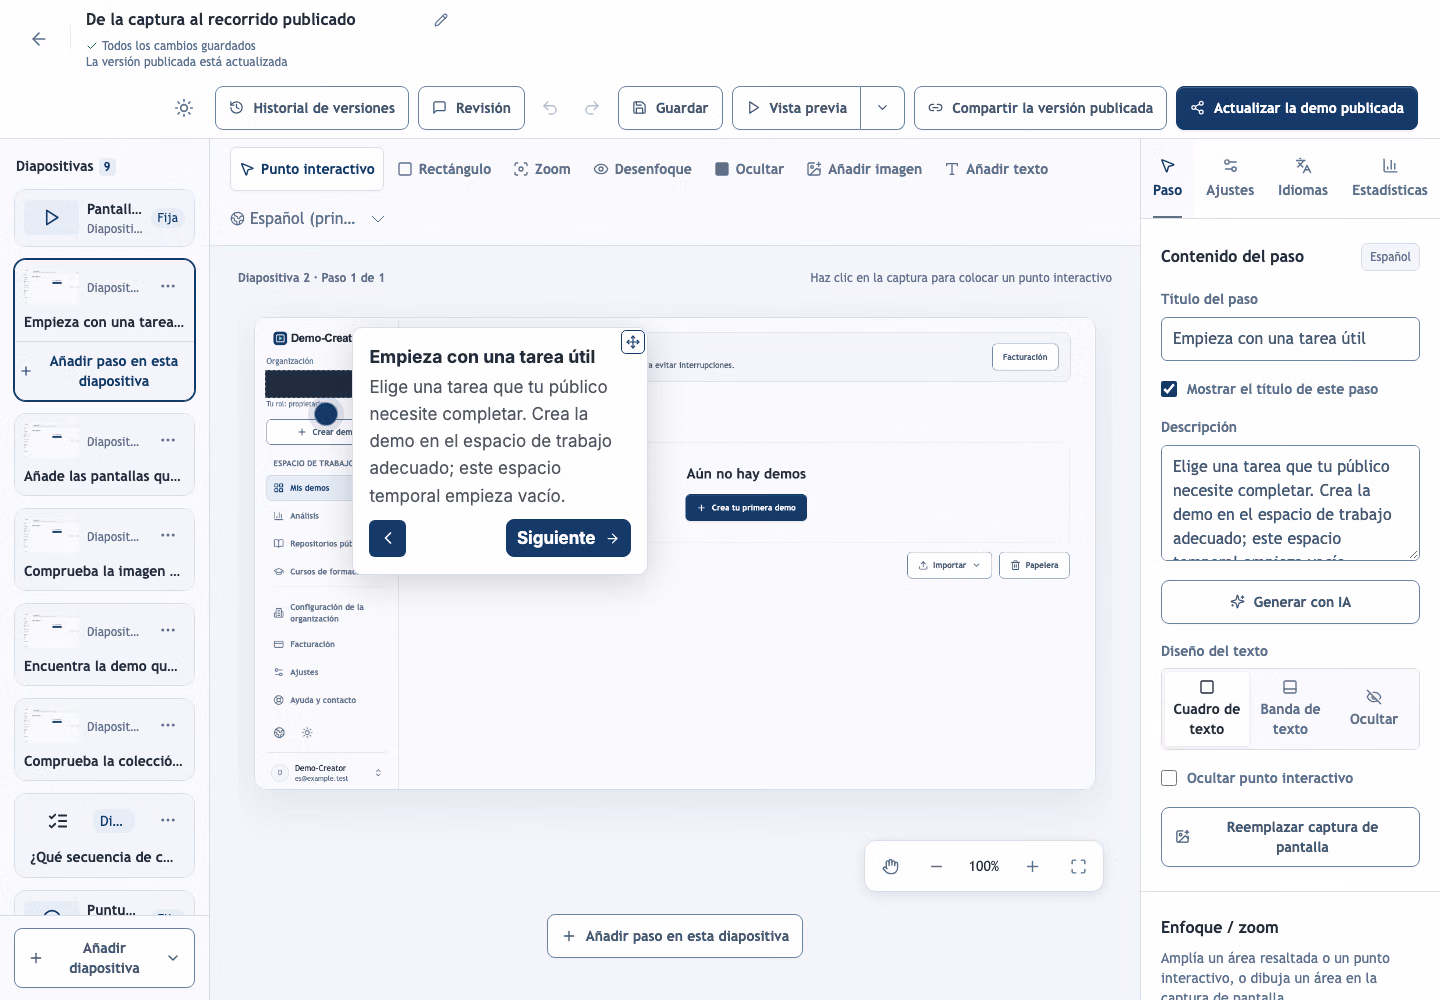Open the Paso tab
This screenshot has width=1440, height=1000.
[1167, 178]
